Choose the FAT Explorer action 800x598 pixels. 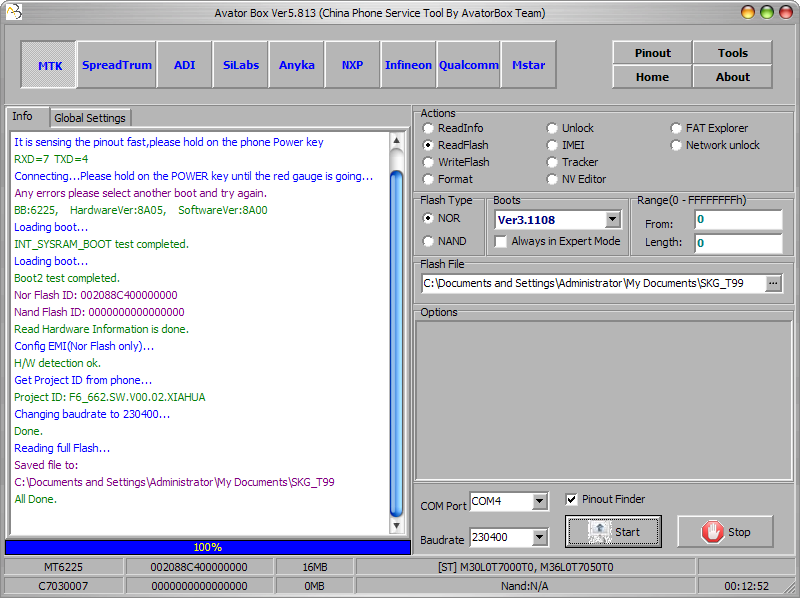point(710,128)
